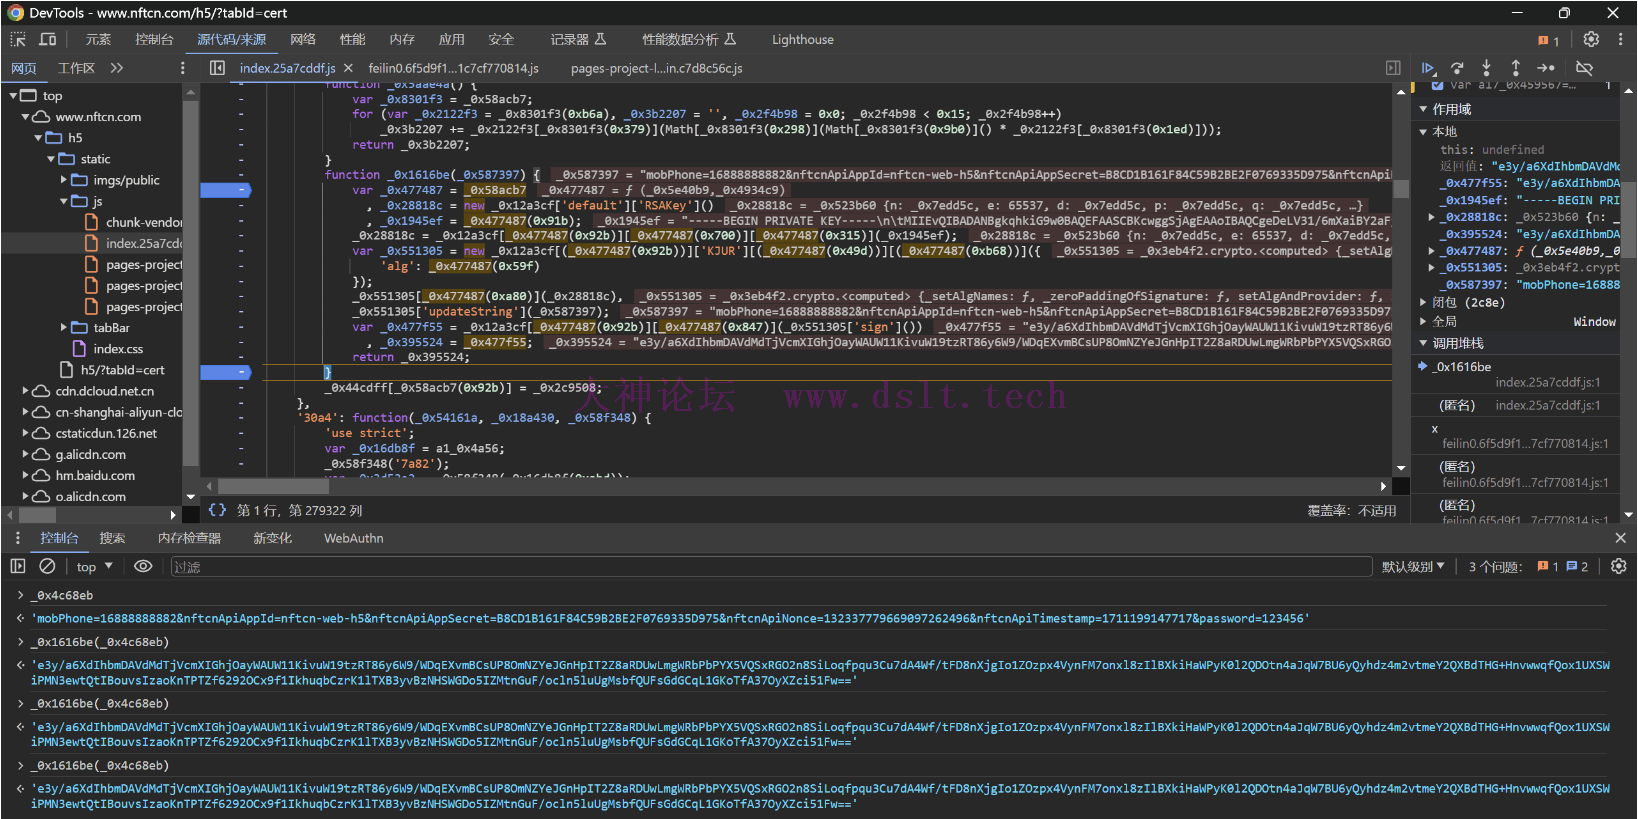
Task: Click the console issues info message badge
Action: click(1578, 567)
